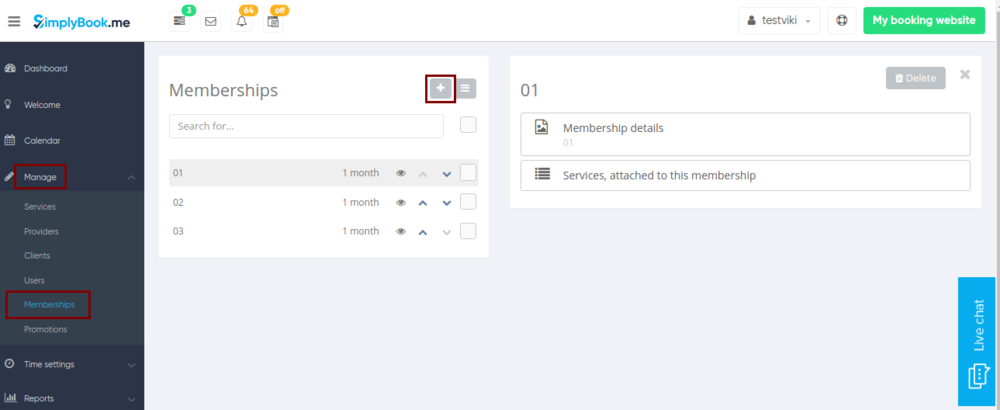Viewport: 1000px width, 410px height.
Task: Click the My booking website button
Action: (922, 20)
